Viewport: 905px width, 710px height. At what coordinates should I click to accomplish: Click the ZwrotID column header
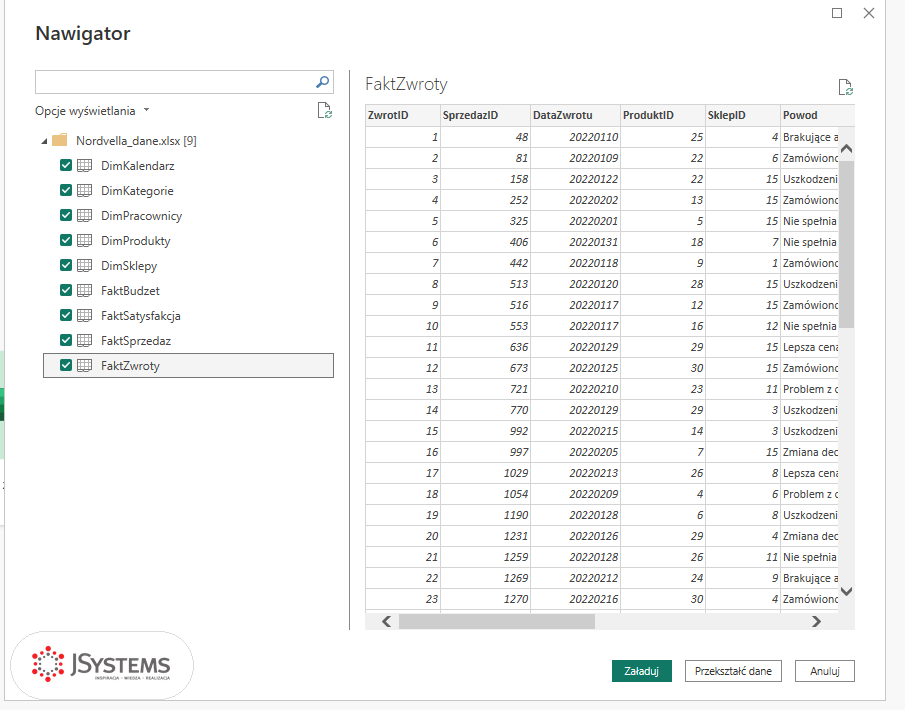pyautogui.click(x=403, y=115)
